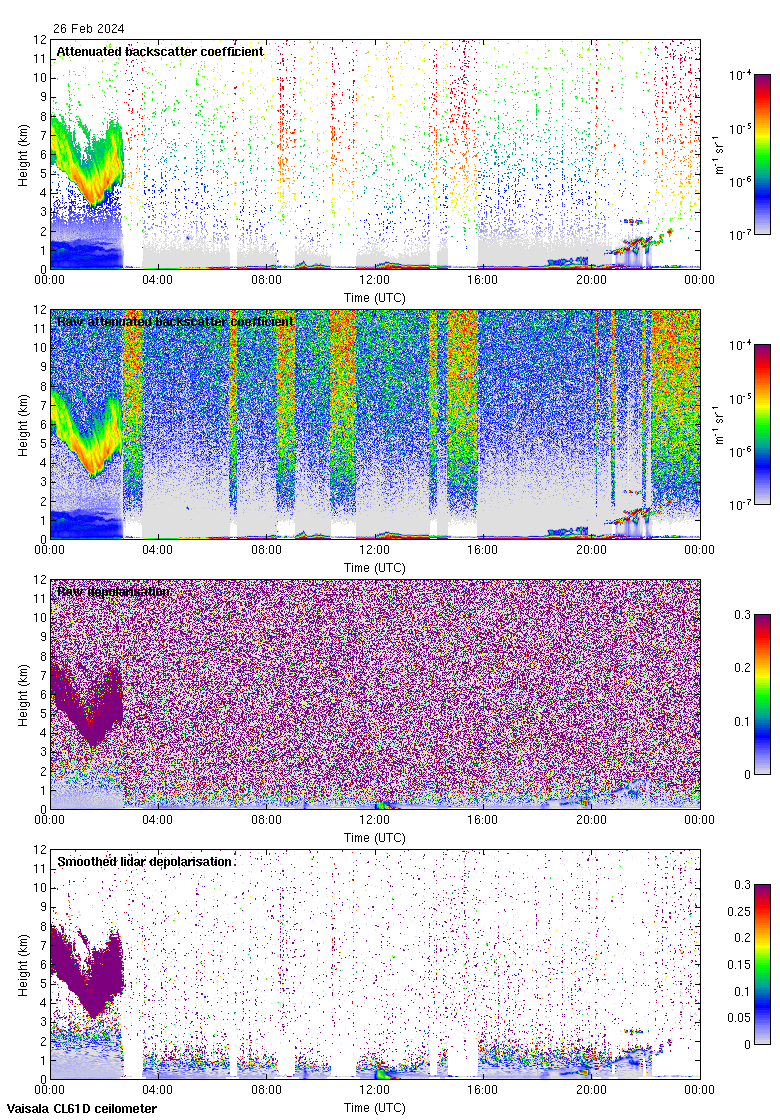Image resolution: width=780 pixels, height=1120 pixels.
Task: Click the smoothed depolarisation colorbar at the bottom
Action: coord(762,964)
